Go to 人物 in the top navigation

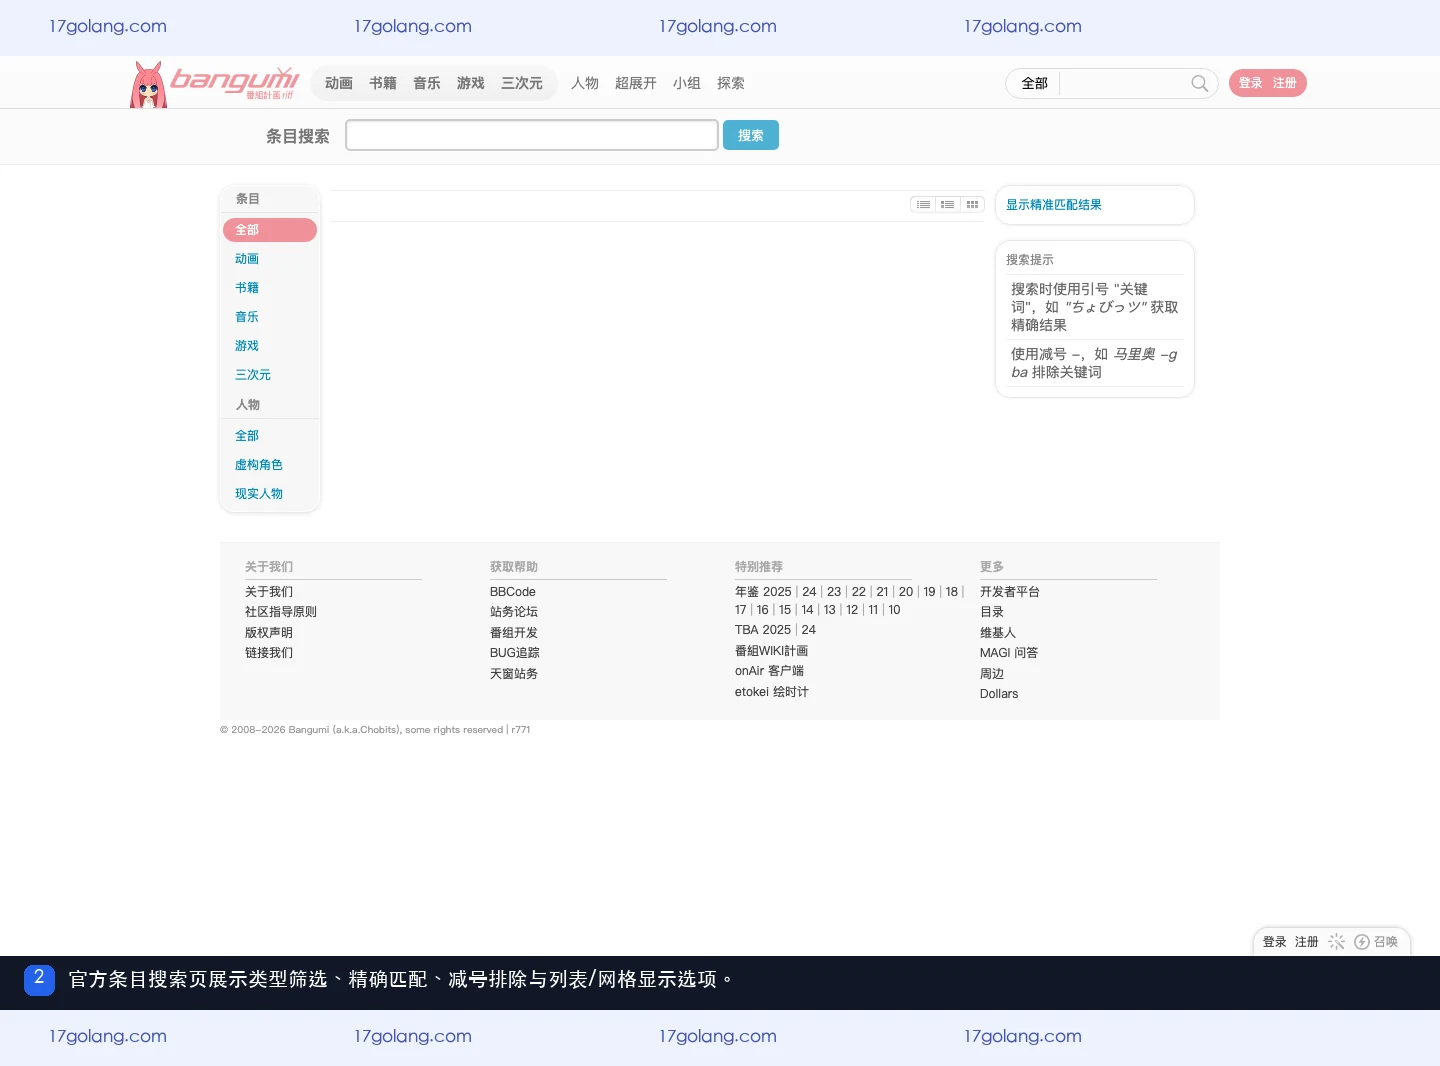[x=585, y=83]
